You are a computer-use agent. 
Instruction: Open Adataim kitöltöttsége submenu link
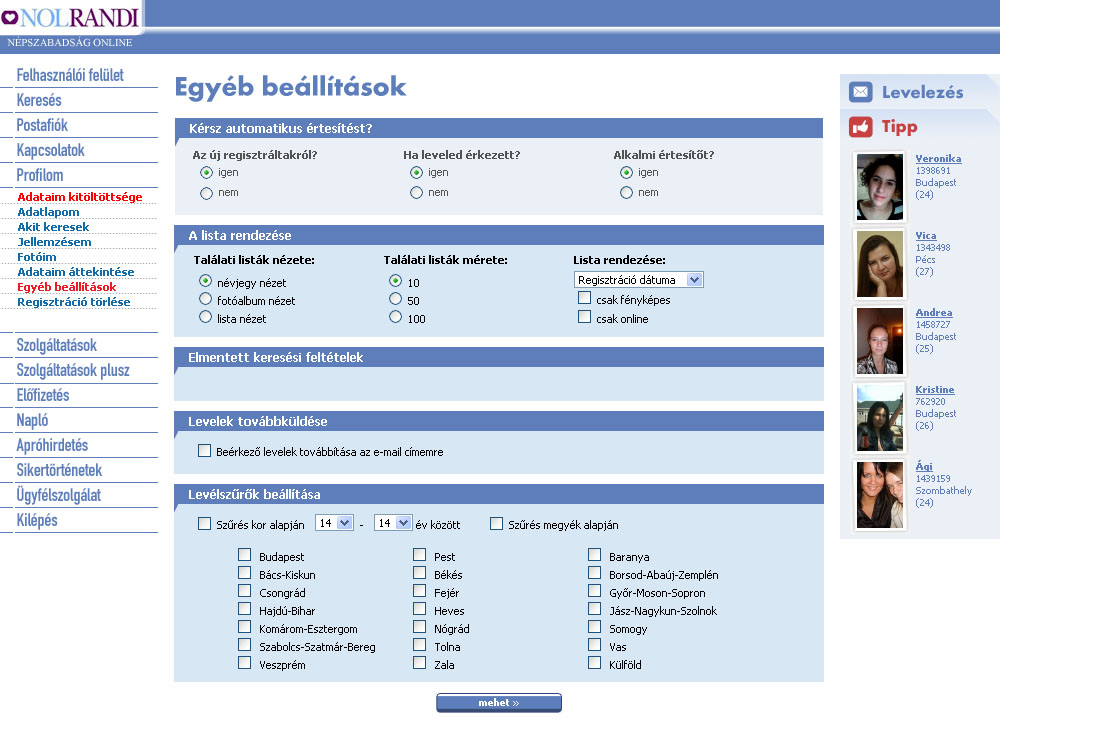80,197
